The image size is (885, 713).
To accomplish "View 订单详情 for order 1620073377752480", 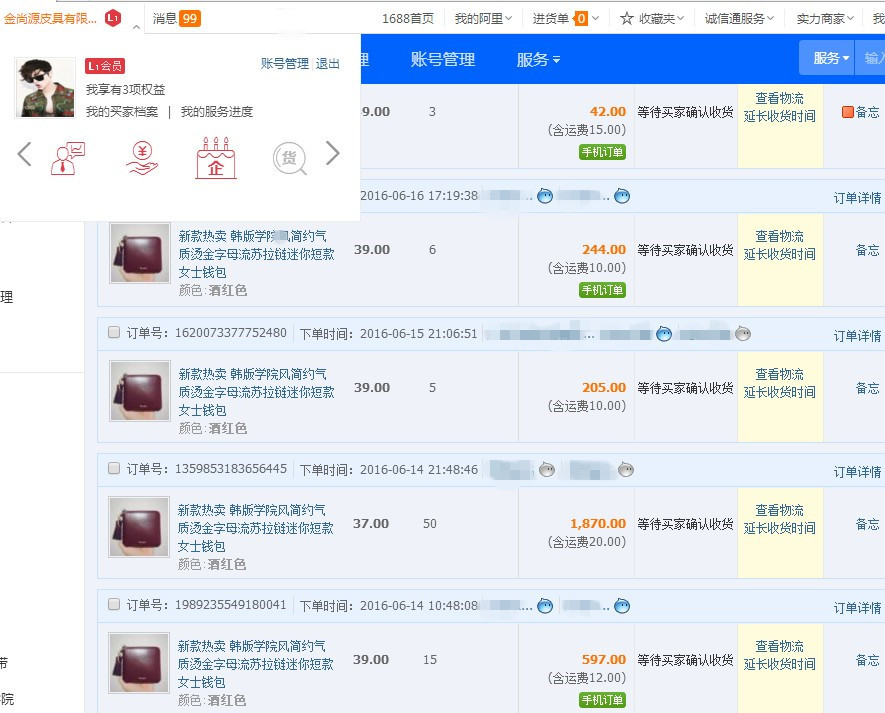I will point(857,336).
